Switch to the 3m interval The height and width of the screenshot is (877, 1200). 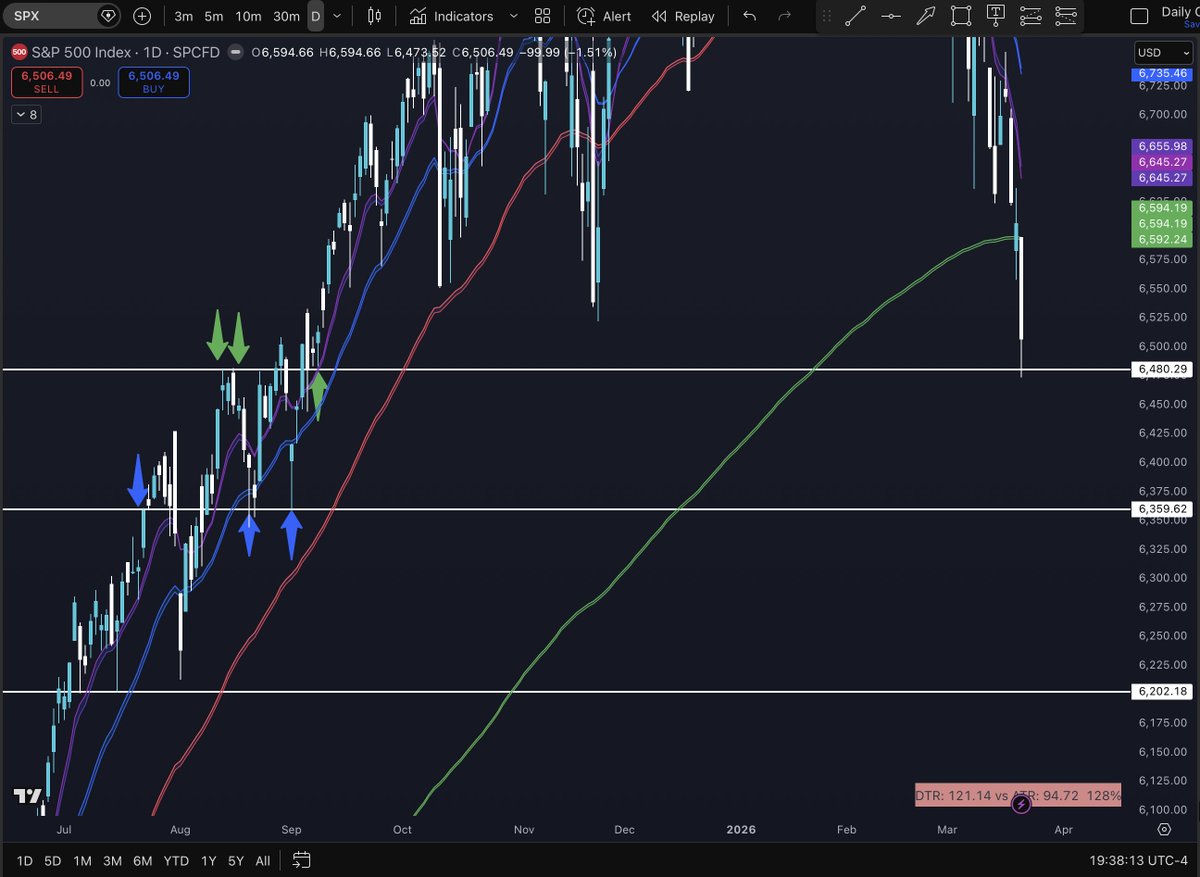pyautogui.click(x=184, y=16)
